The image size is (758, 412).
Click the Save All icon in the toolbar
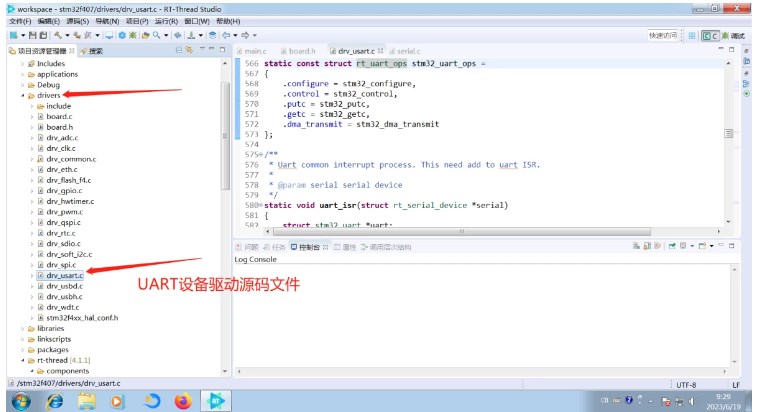click(43, 35)
